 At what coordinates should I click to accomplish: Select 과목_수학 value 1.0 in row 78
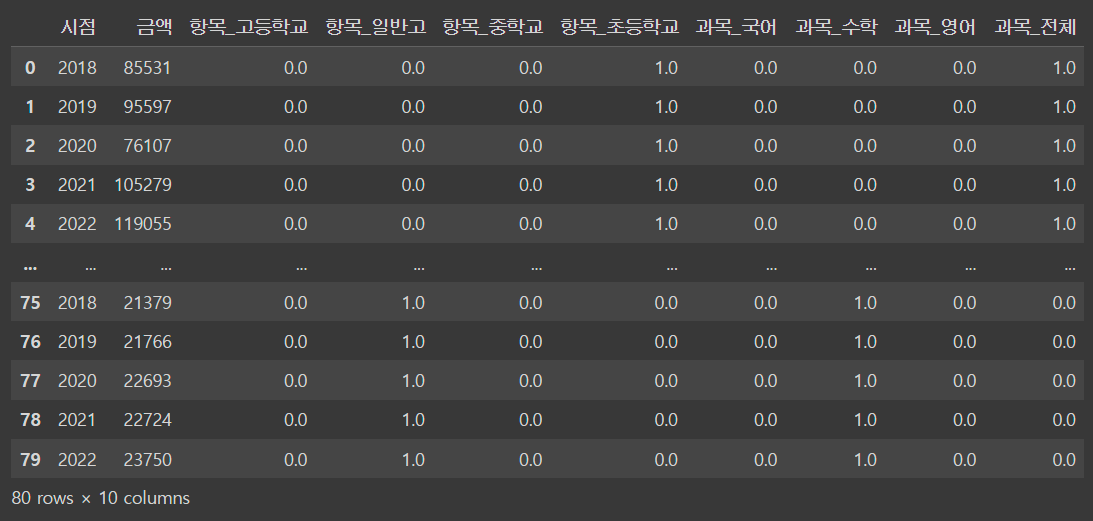(865, 420)
